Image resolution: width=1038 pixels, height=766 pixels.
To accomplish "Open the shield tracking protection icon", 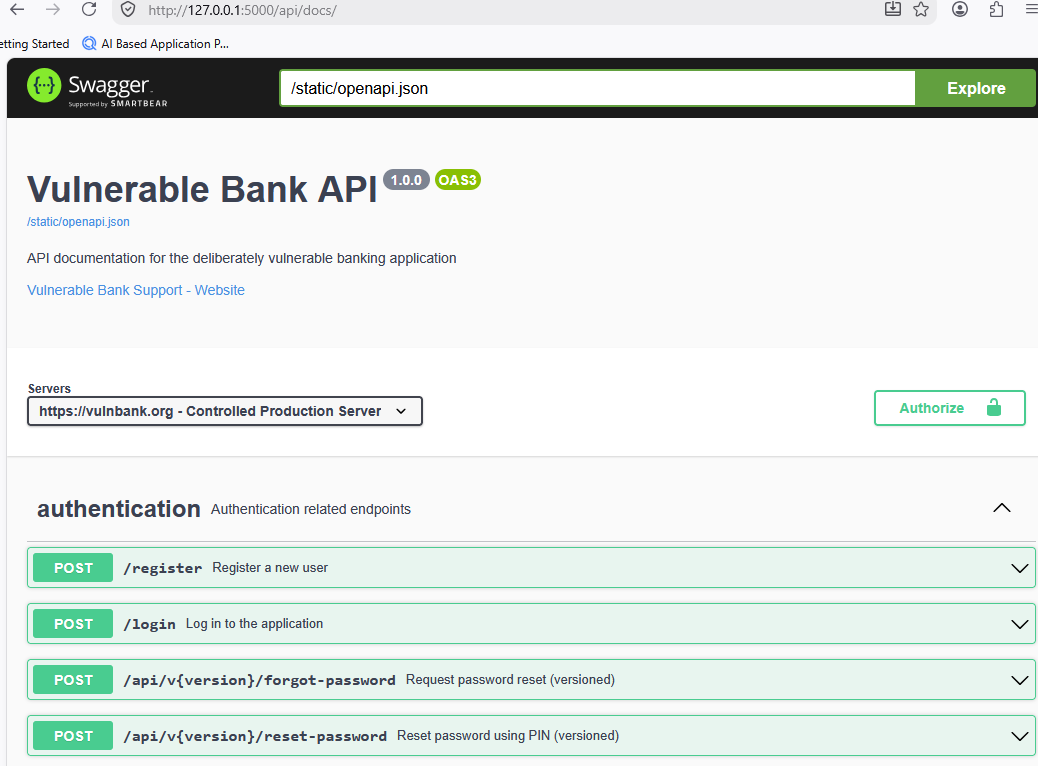I will (128, 10).
